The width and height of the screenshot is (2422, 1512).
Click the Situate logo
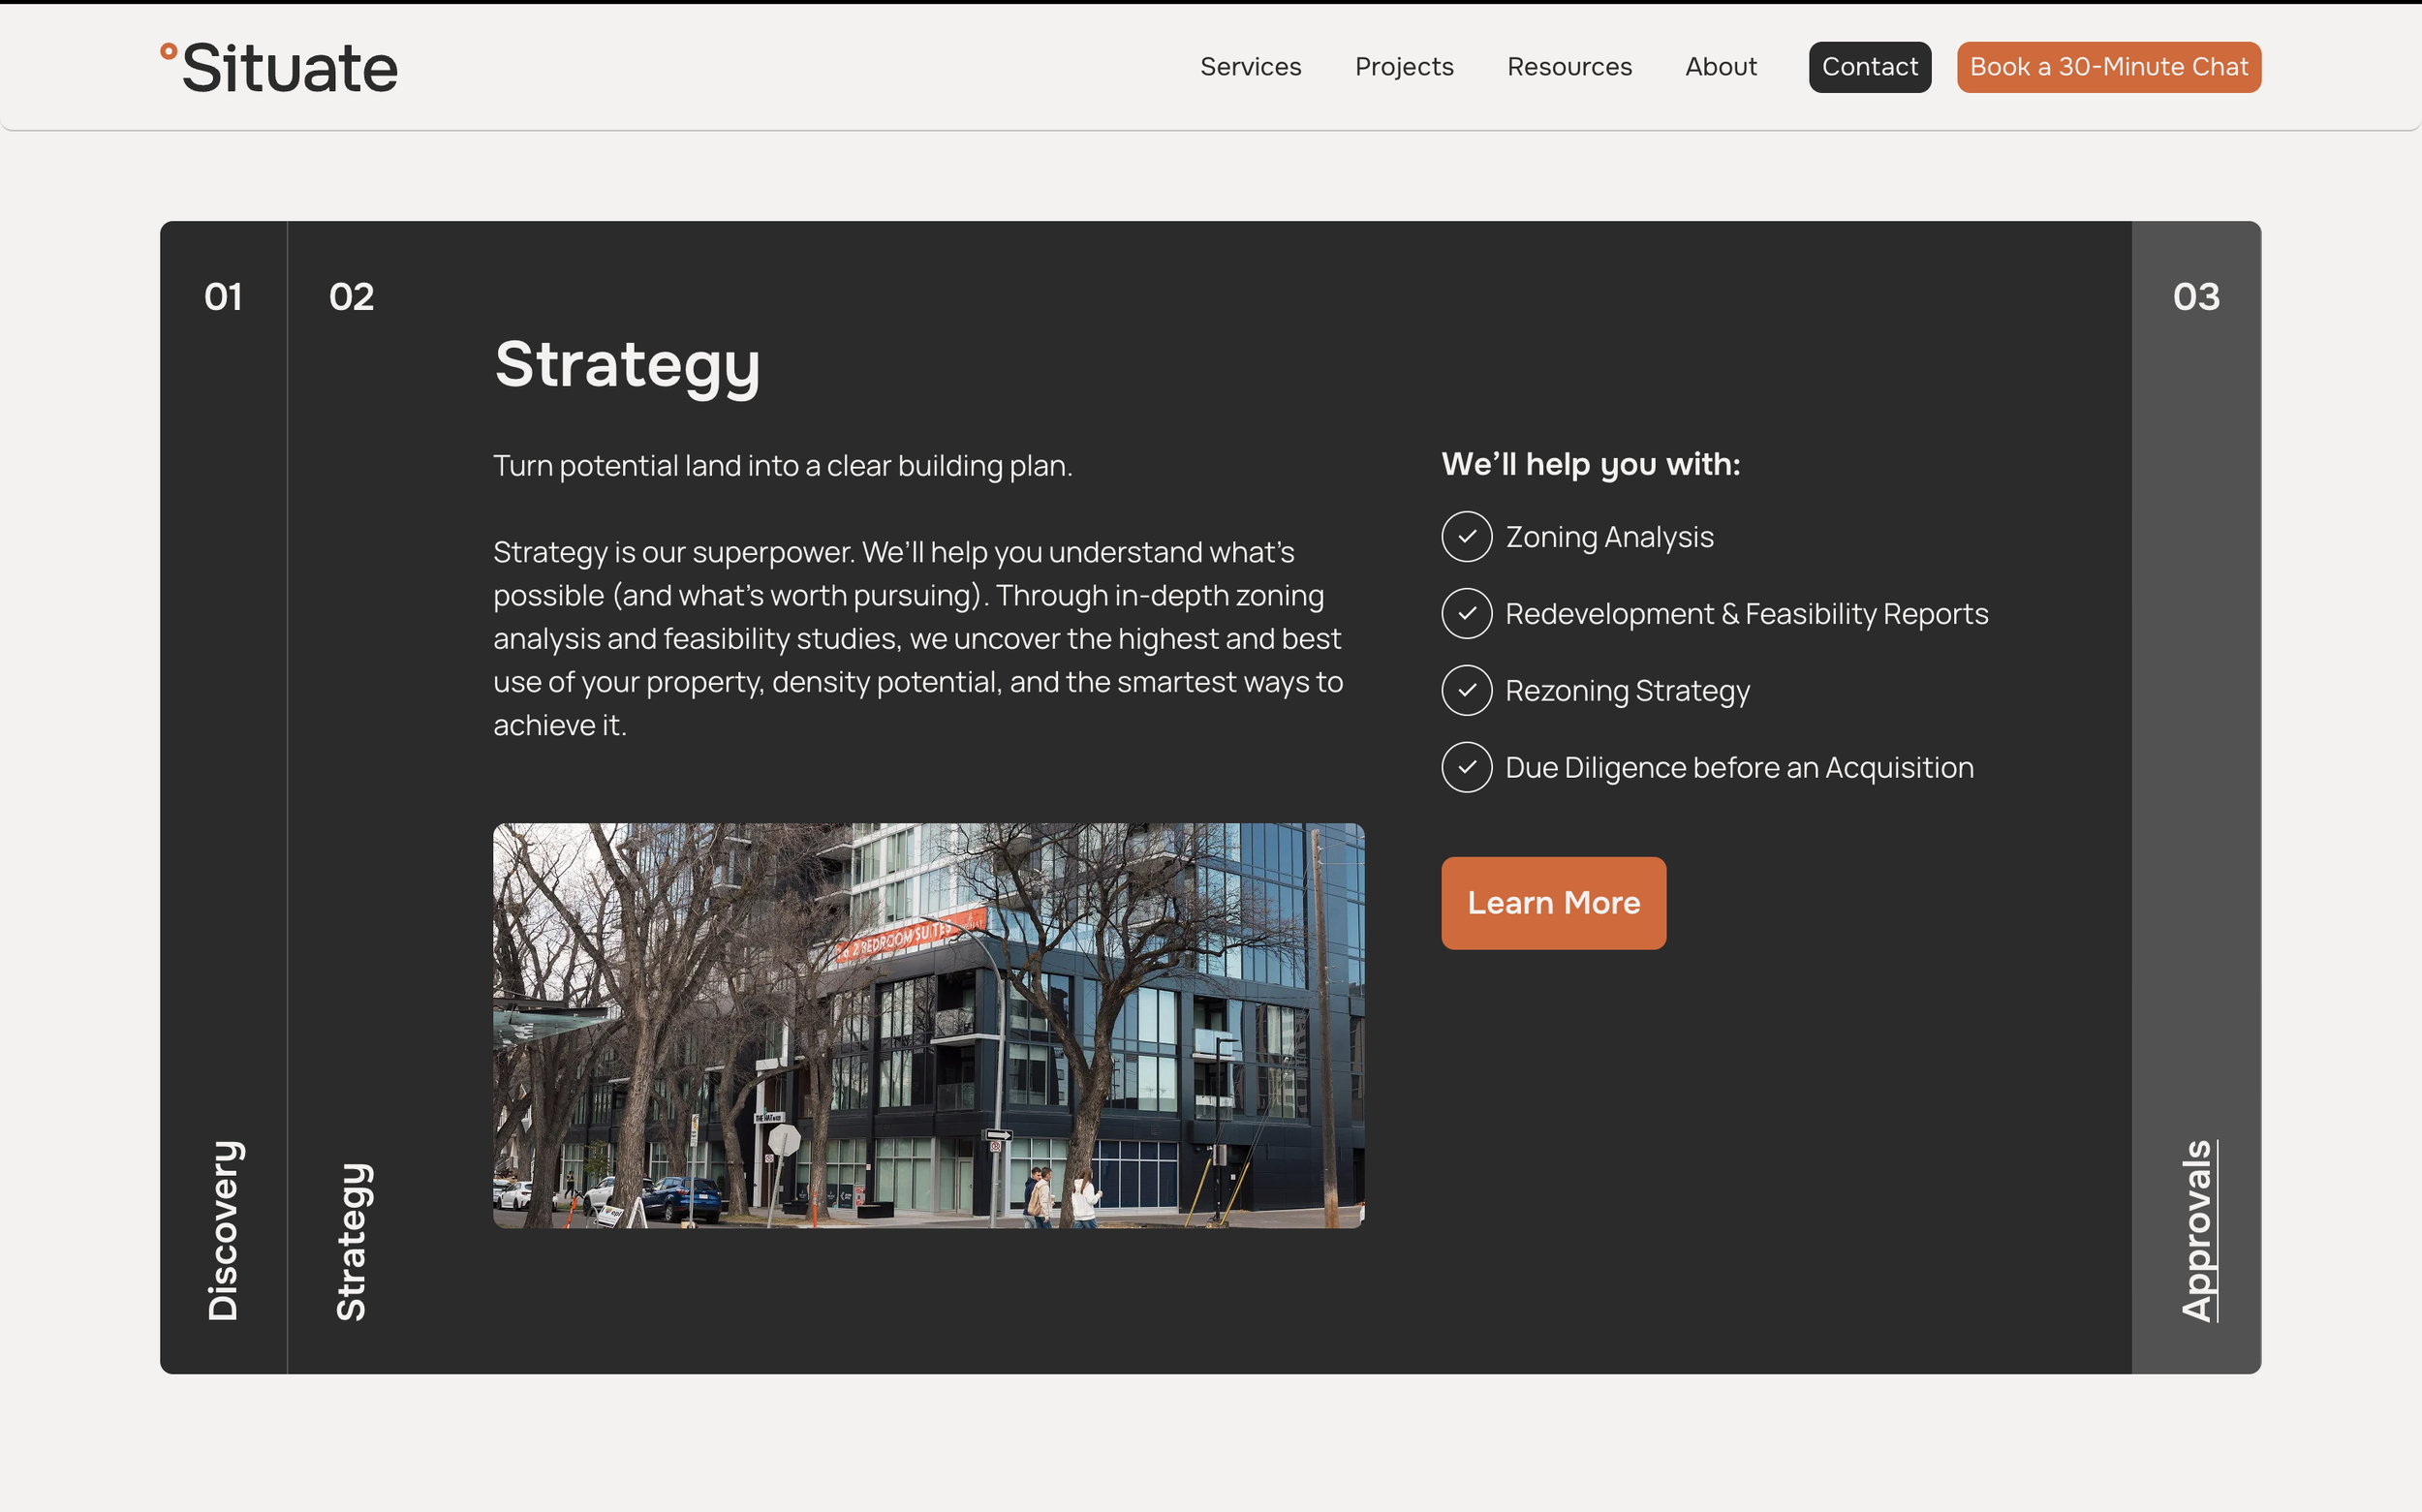288,68
